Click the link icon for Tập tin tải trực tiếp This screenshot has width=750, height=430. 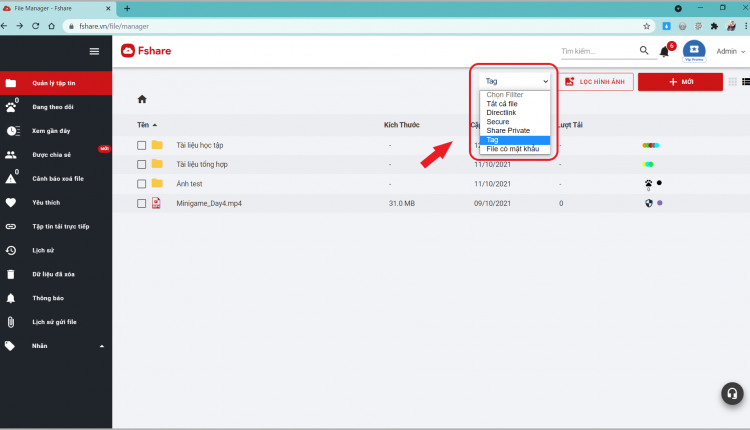click(x=11, y=226)
